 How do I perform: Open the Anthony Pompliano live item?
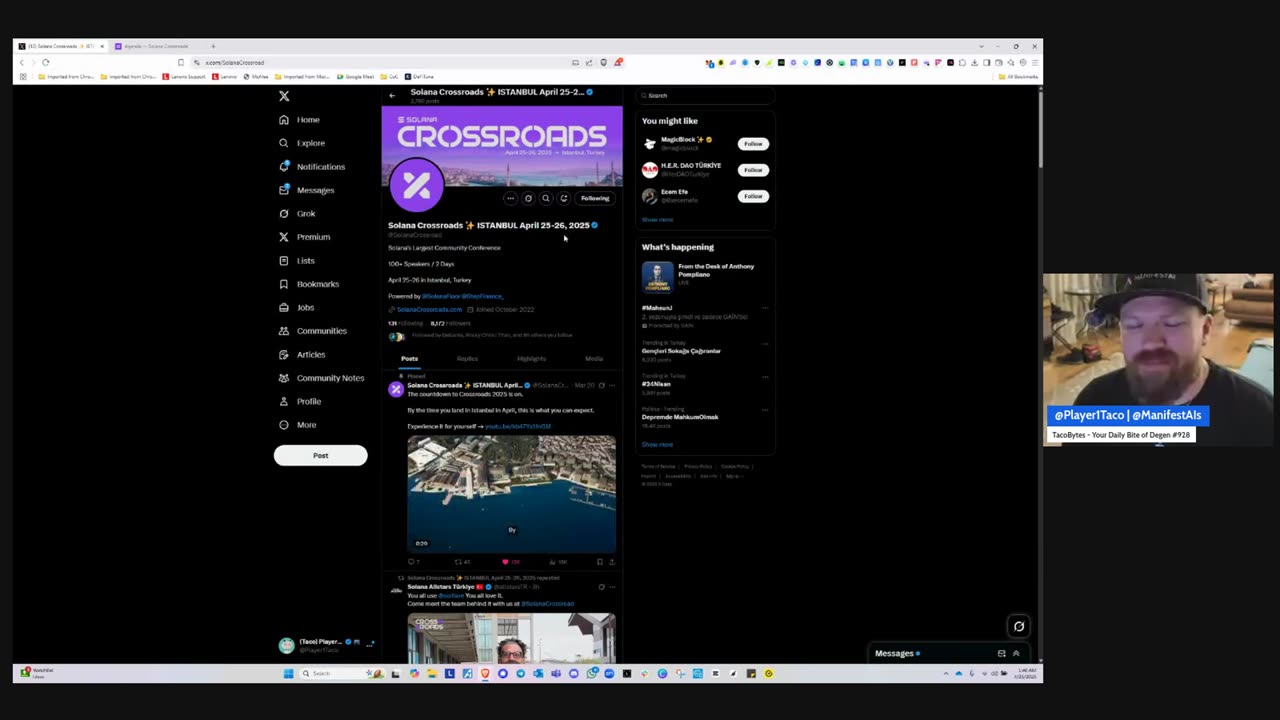click(x=706, y=276)
